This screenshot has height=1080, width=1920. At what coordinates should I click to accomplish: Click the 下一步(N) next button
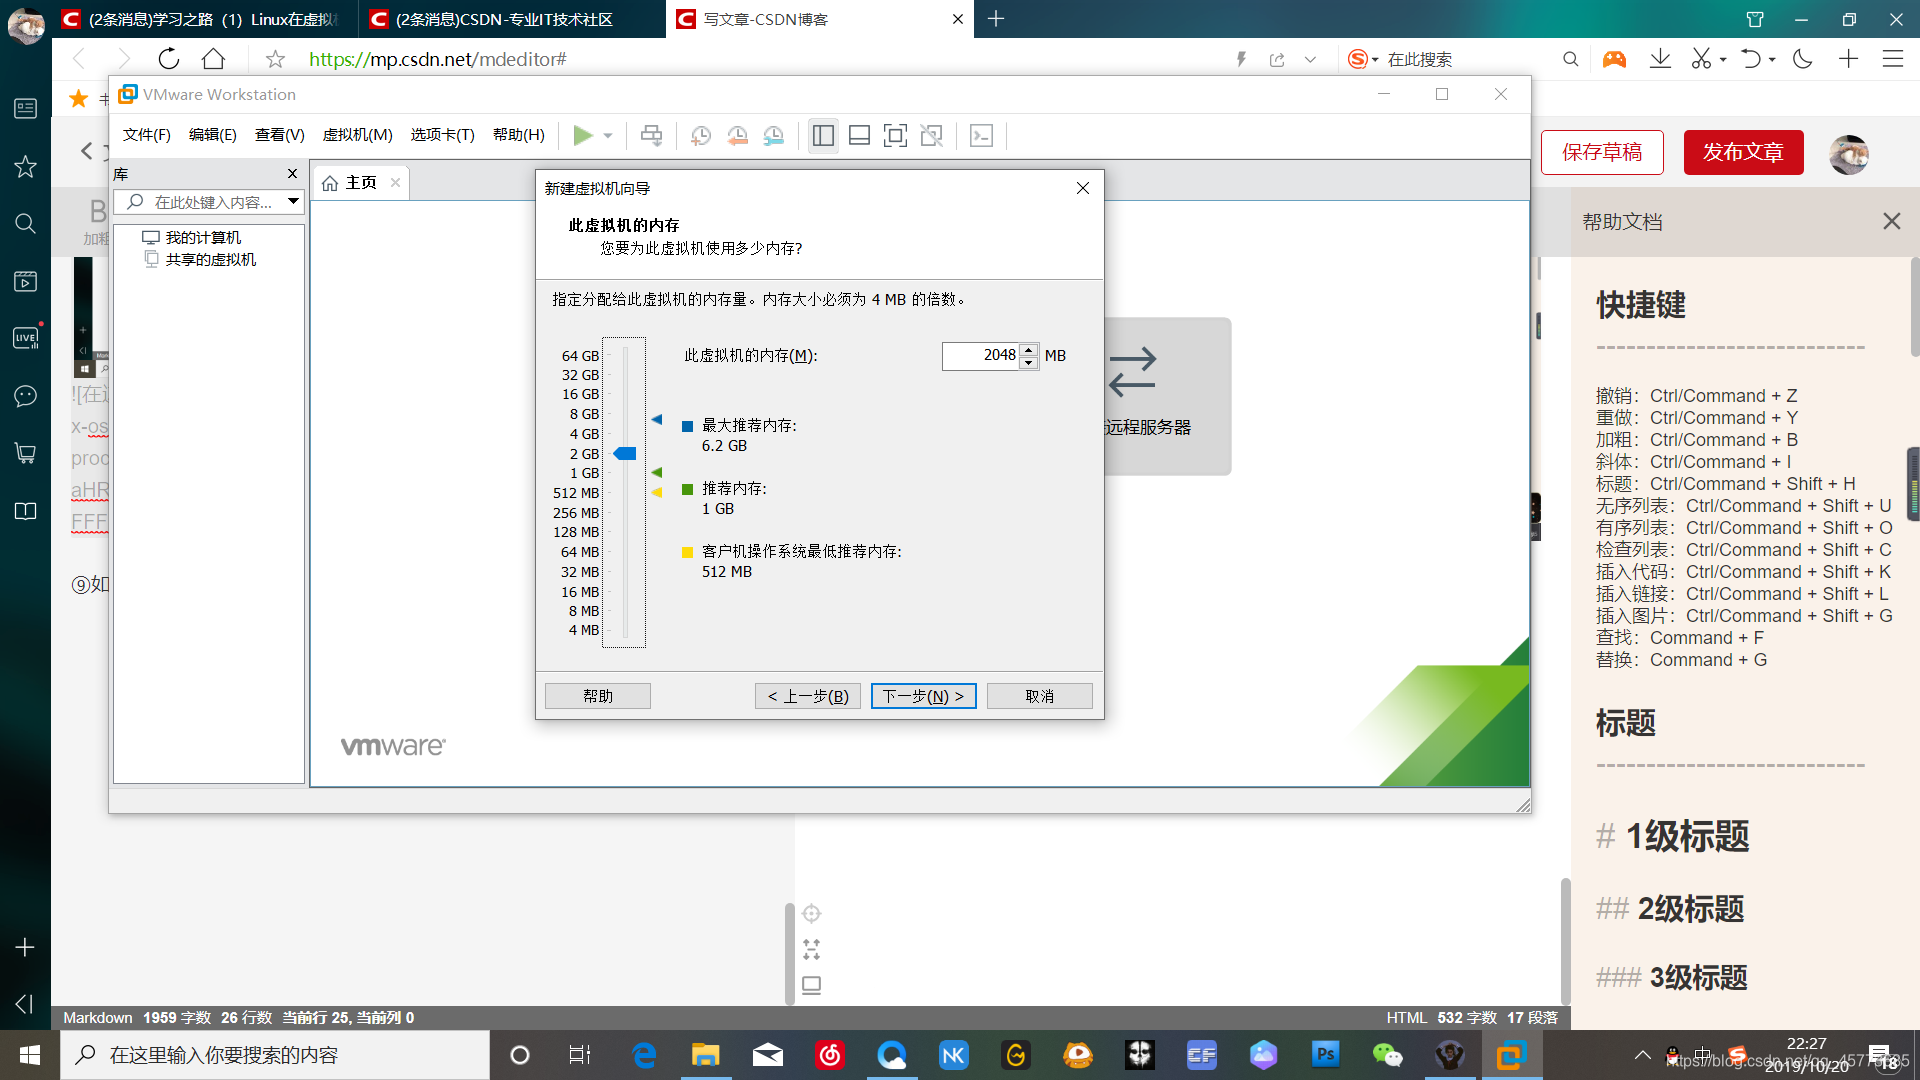tap(923, 696)
